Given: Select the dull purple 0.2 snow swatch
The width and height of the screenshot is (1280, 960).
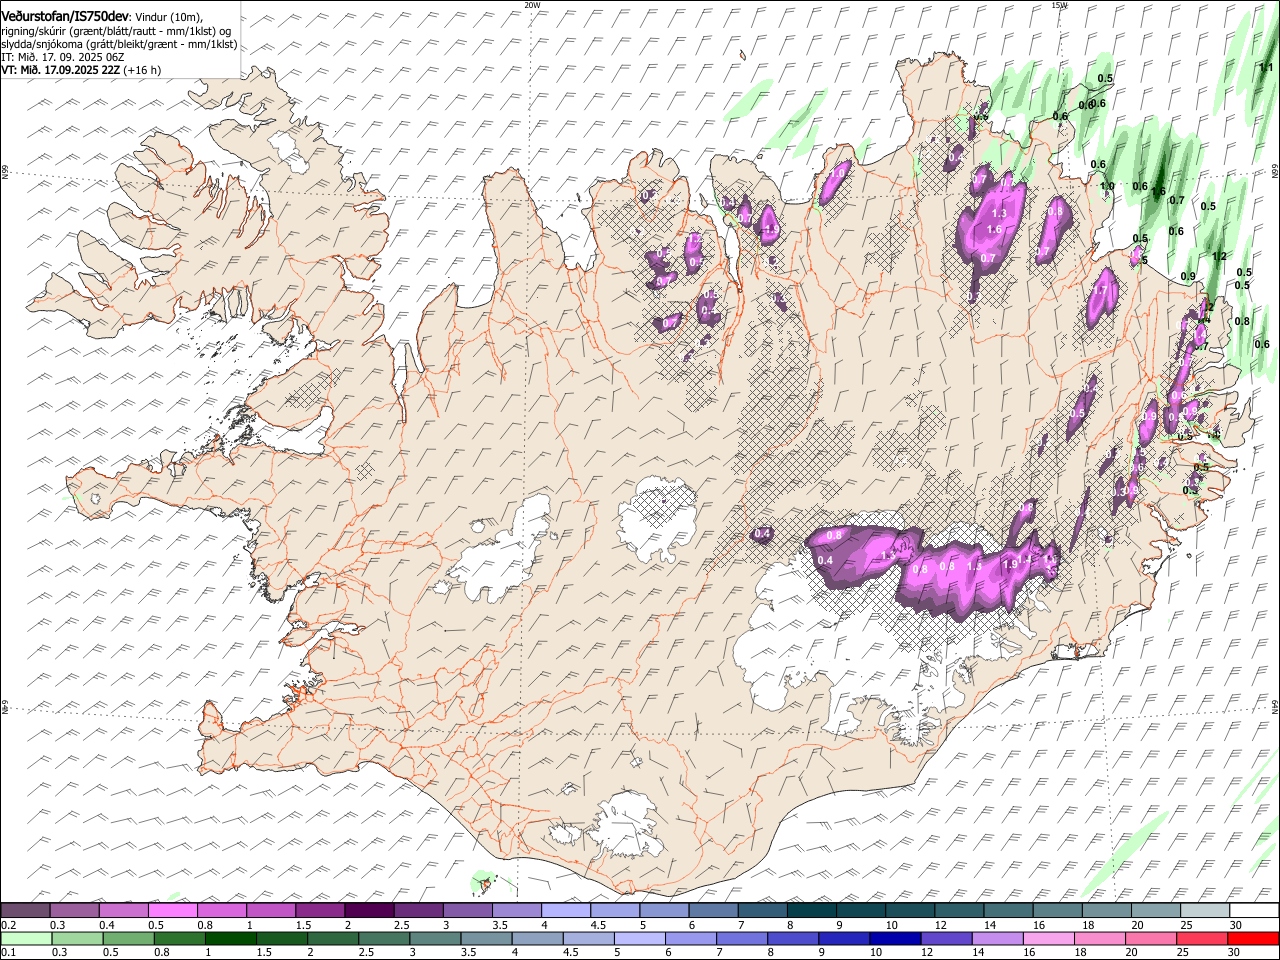Looking at the screenshot, I should click(x=25, y=910).
